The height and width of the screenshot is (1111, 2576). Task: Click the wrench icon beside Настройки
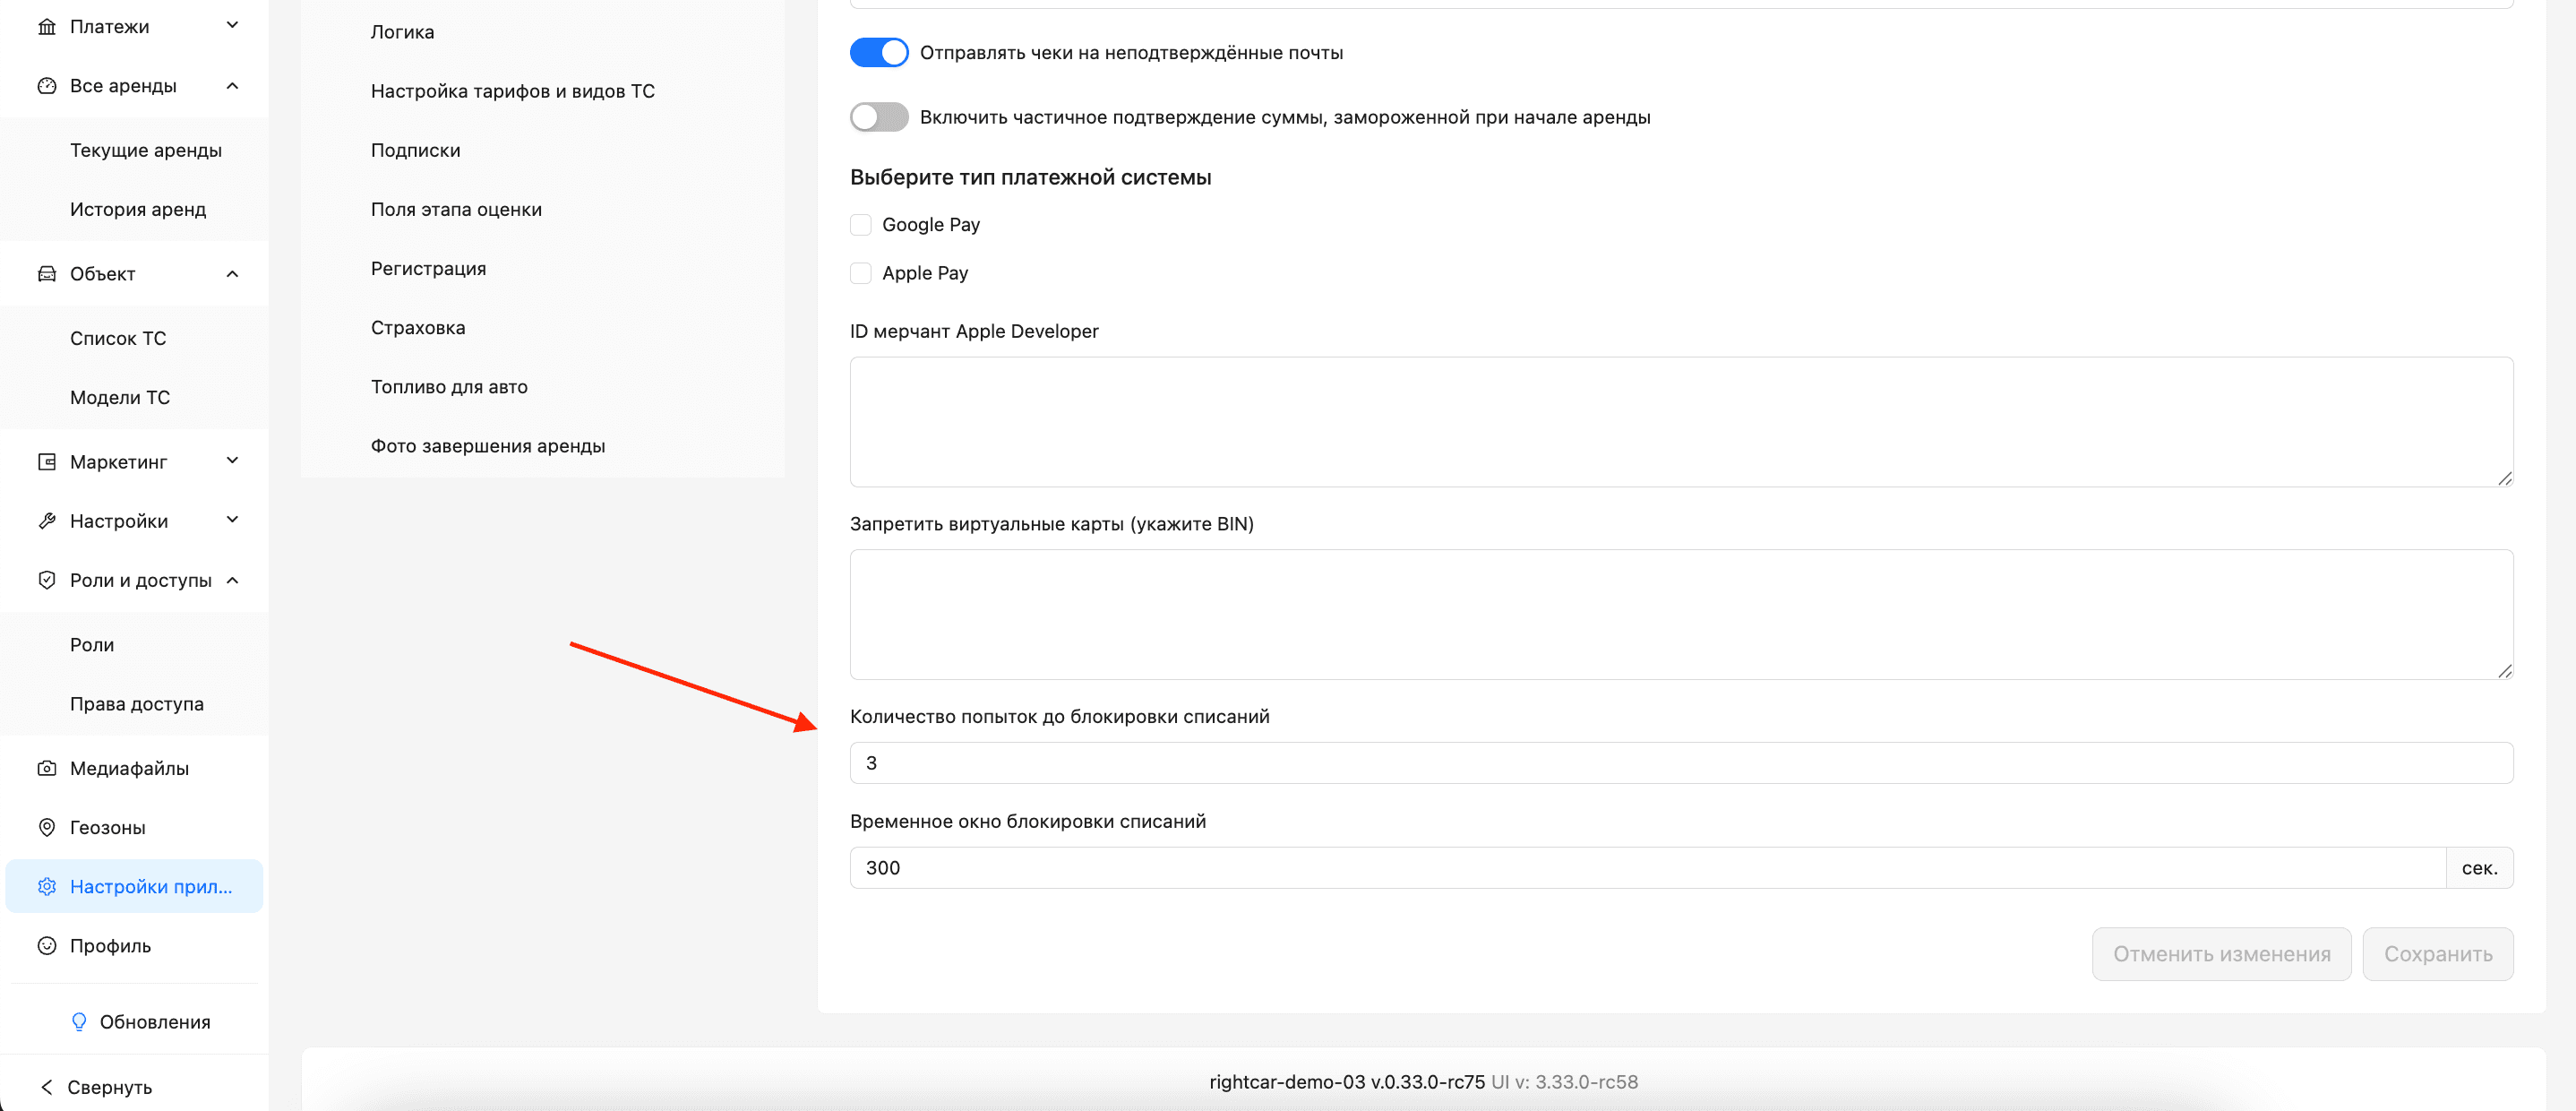click(x=46, y=521)
